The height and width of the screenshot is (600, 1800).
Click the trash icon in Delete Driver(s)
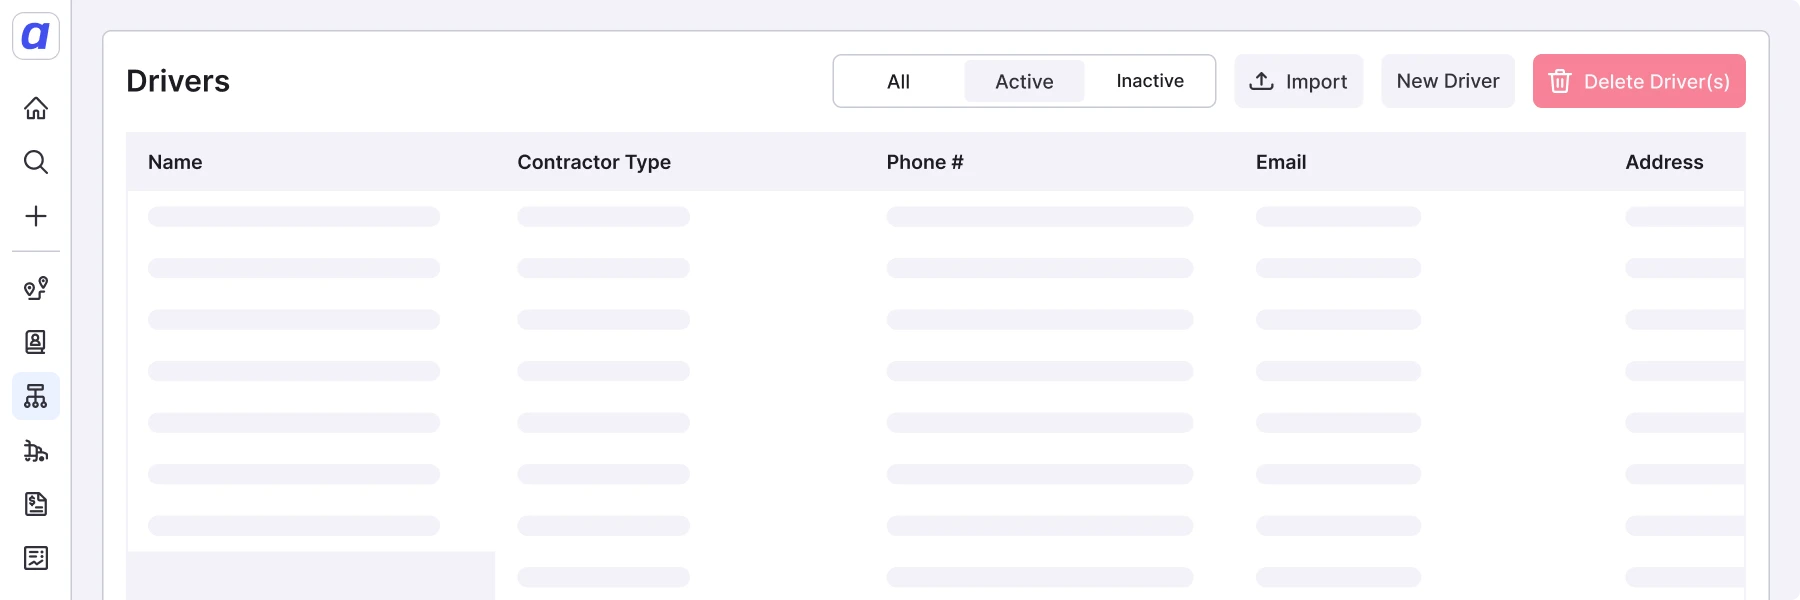coord(1560,81)
